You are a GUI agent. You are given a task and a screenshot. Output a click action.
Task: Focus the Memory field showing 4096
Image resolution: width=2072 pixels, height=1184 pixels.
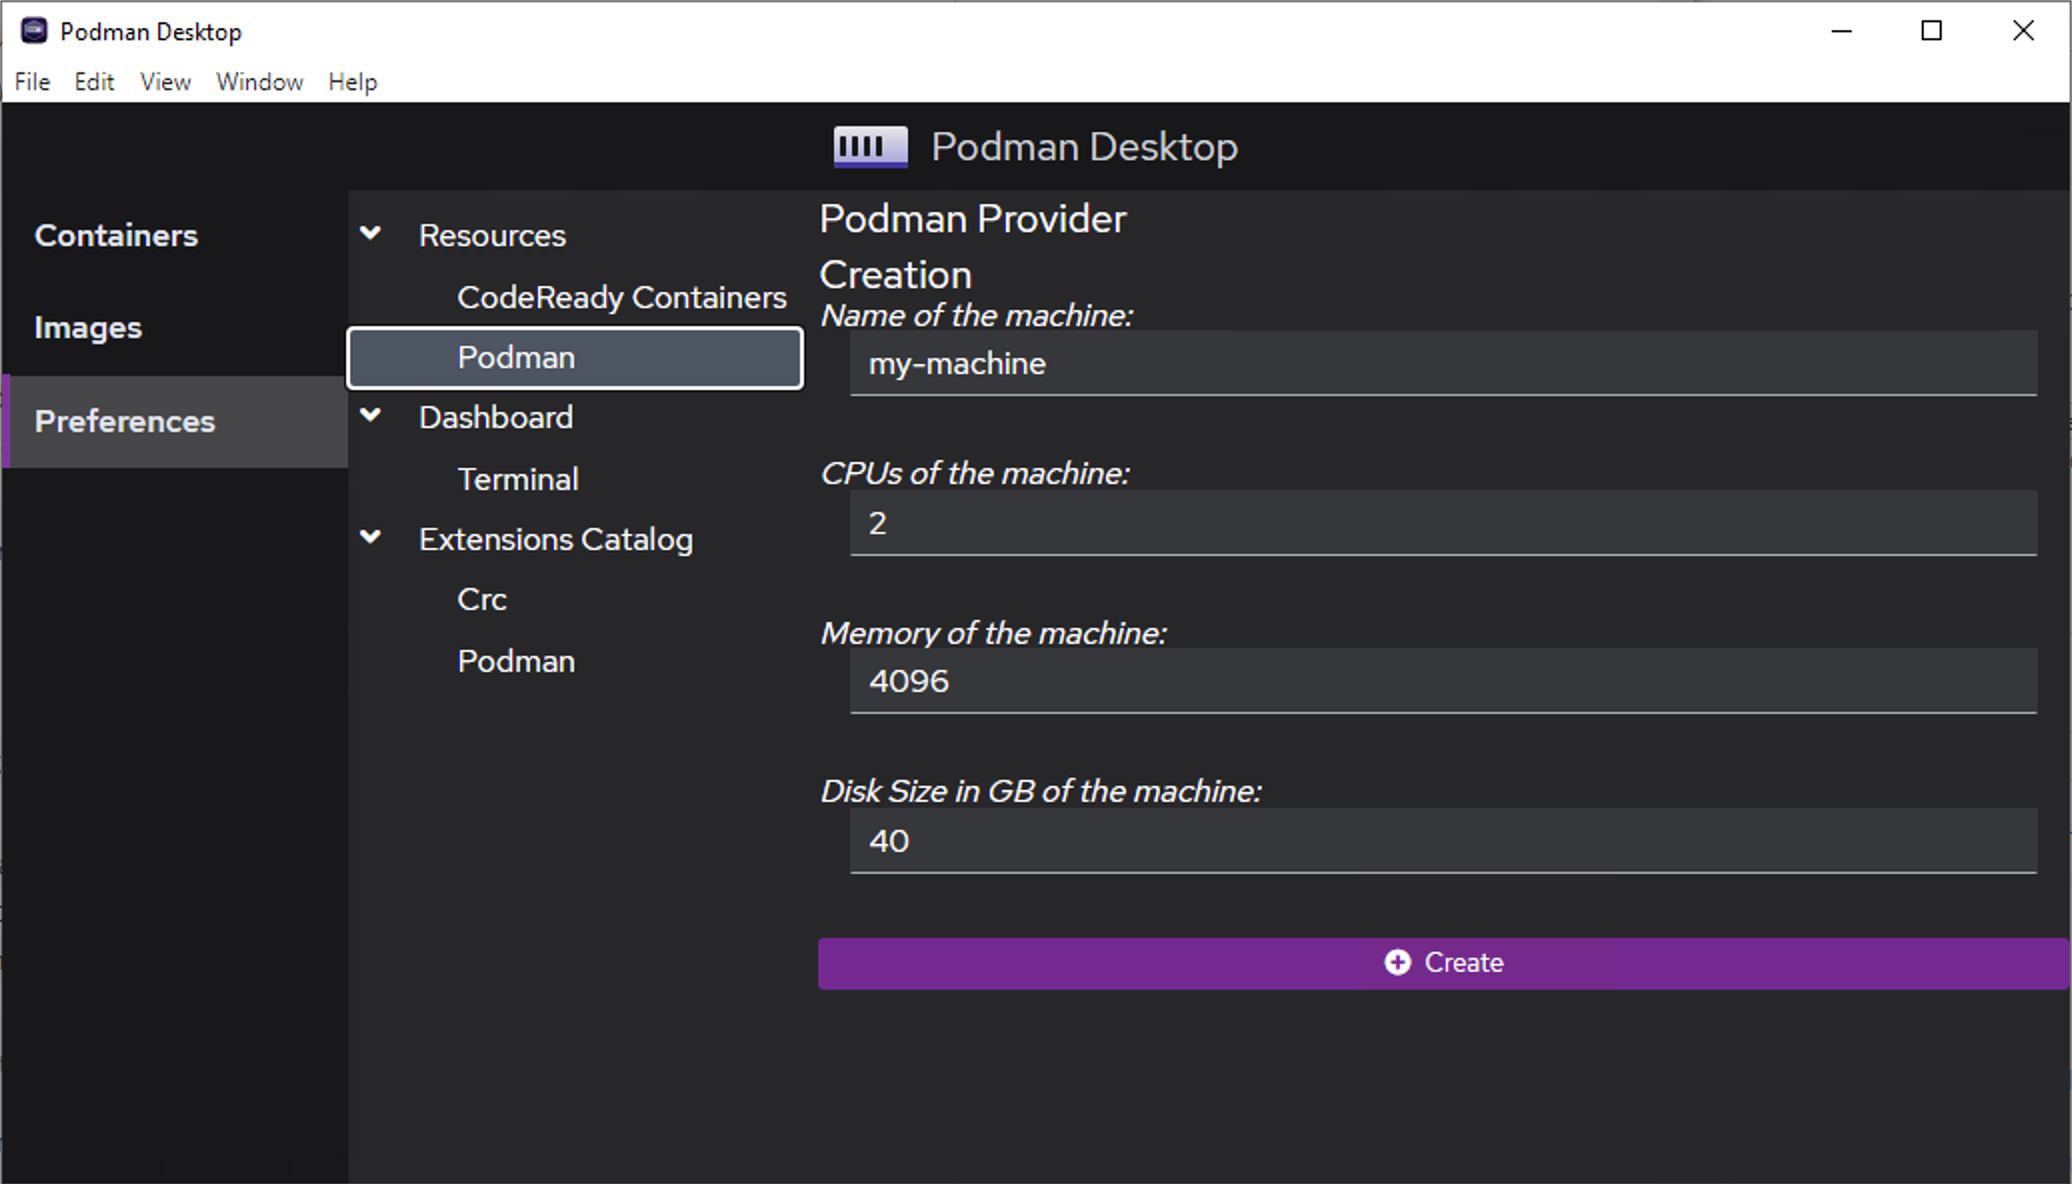(x=1443, y=681)
